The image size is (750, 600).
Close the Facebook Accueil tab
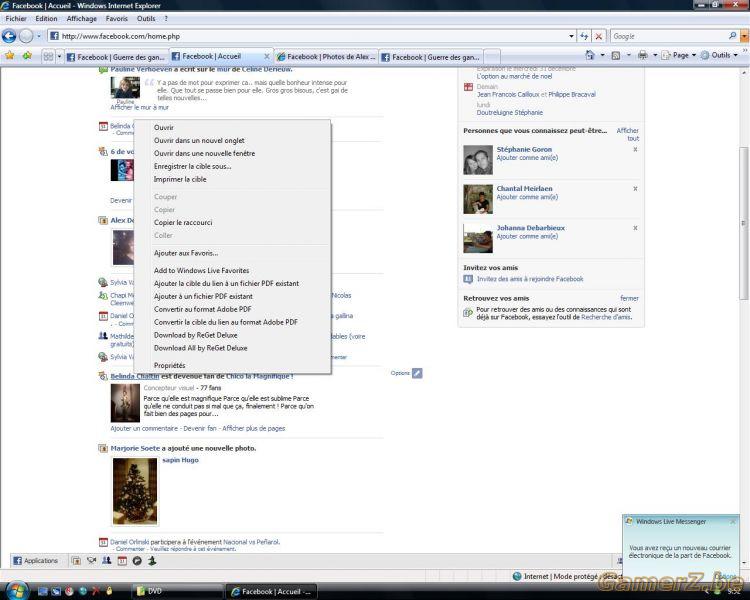pyautogui.click(x=267, y=56)
